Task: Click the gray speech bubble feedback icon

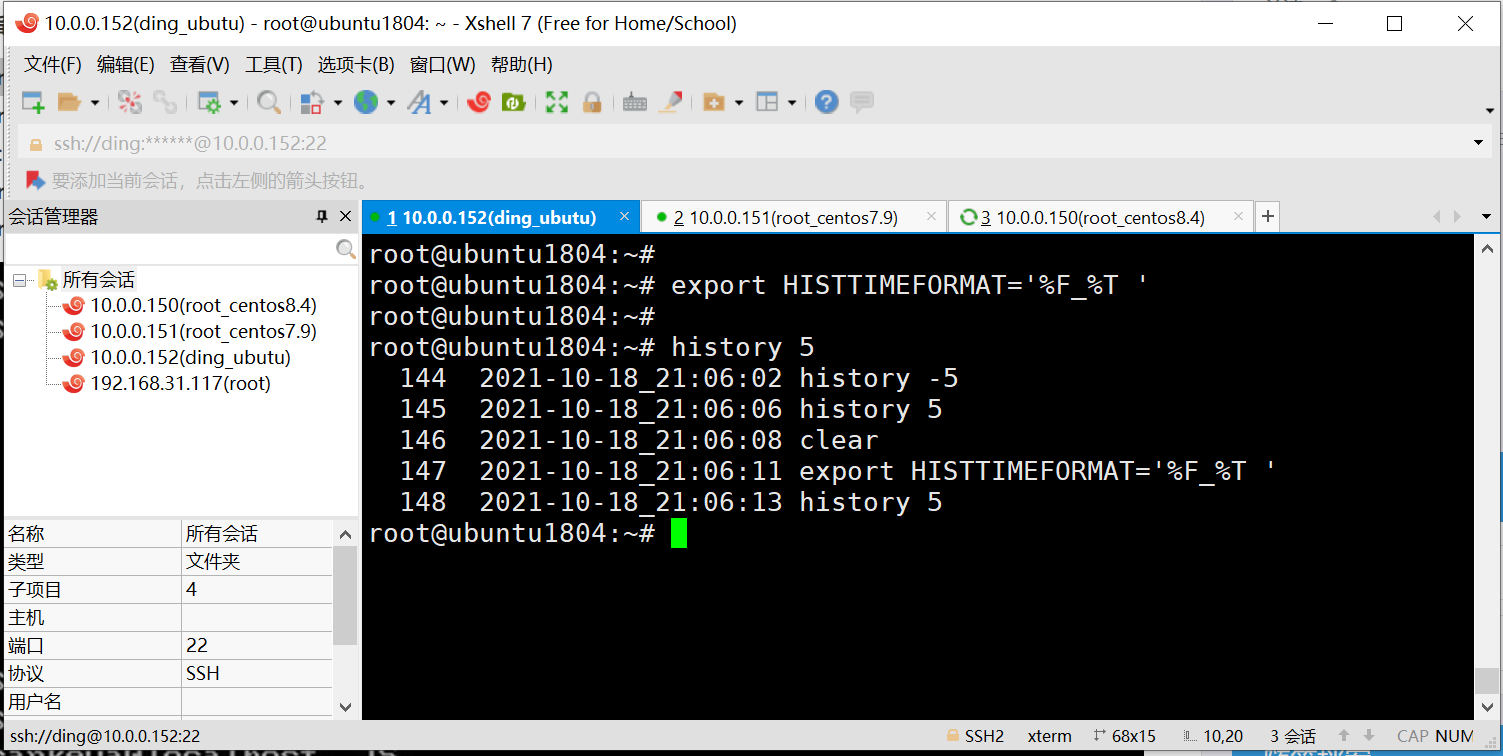Action: 862,102
